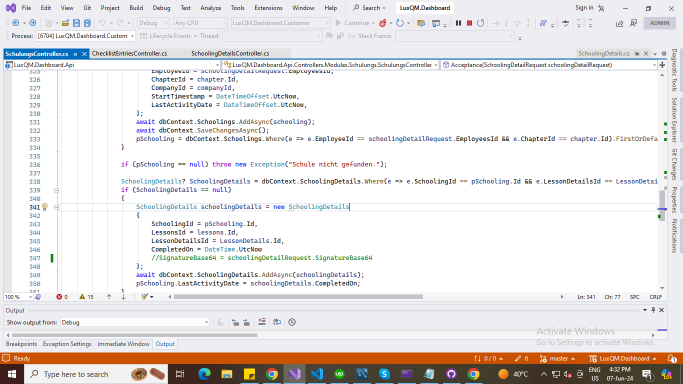Screen dimensions: 683x384
Task: Toggle word wrap in Output window
Action: [x=277, y=322]
